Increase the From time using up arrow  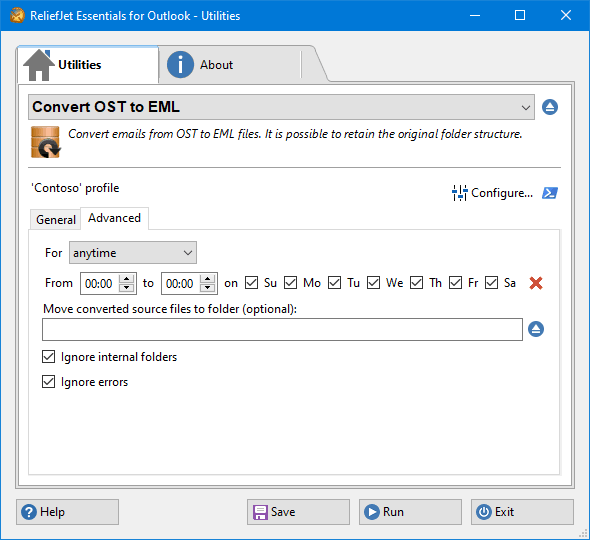(127, 279)
